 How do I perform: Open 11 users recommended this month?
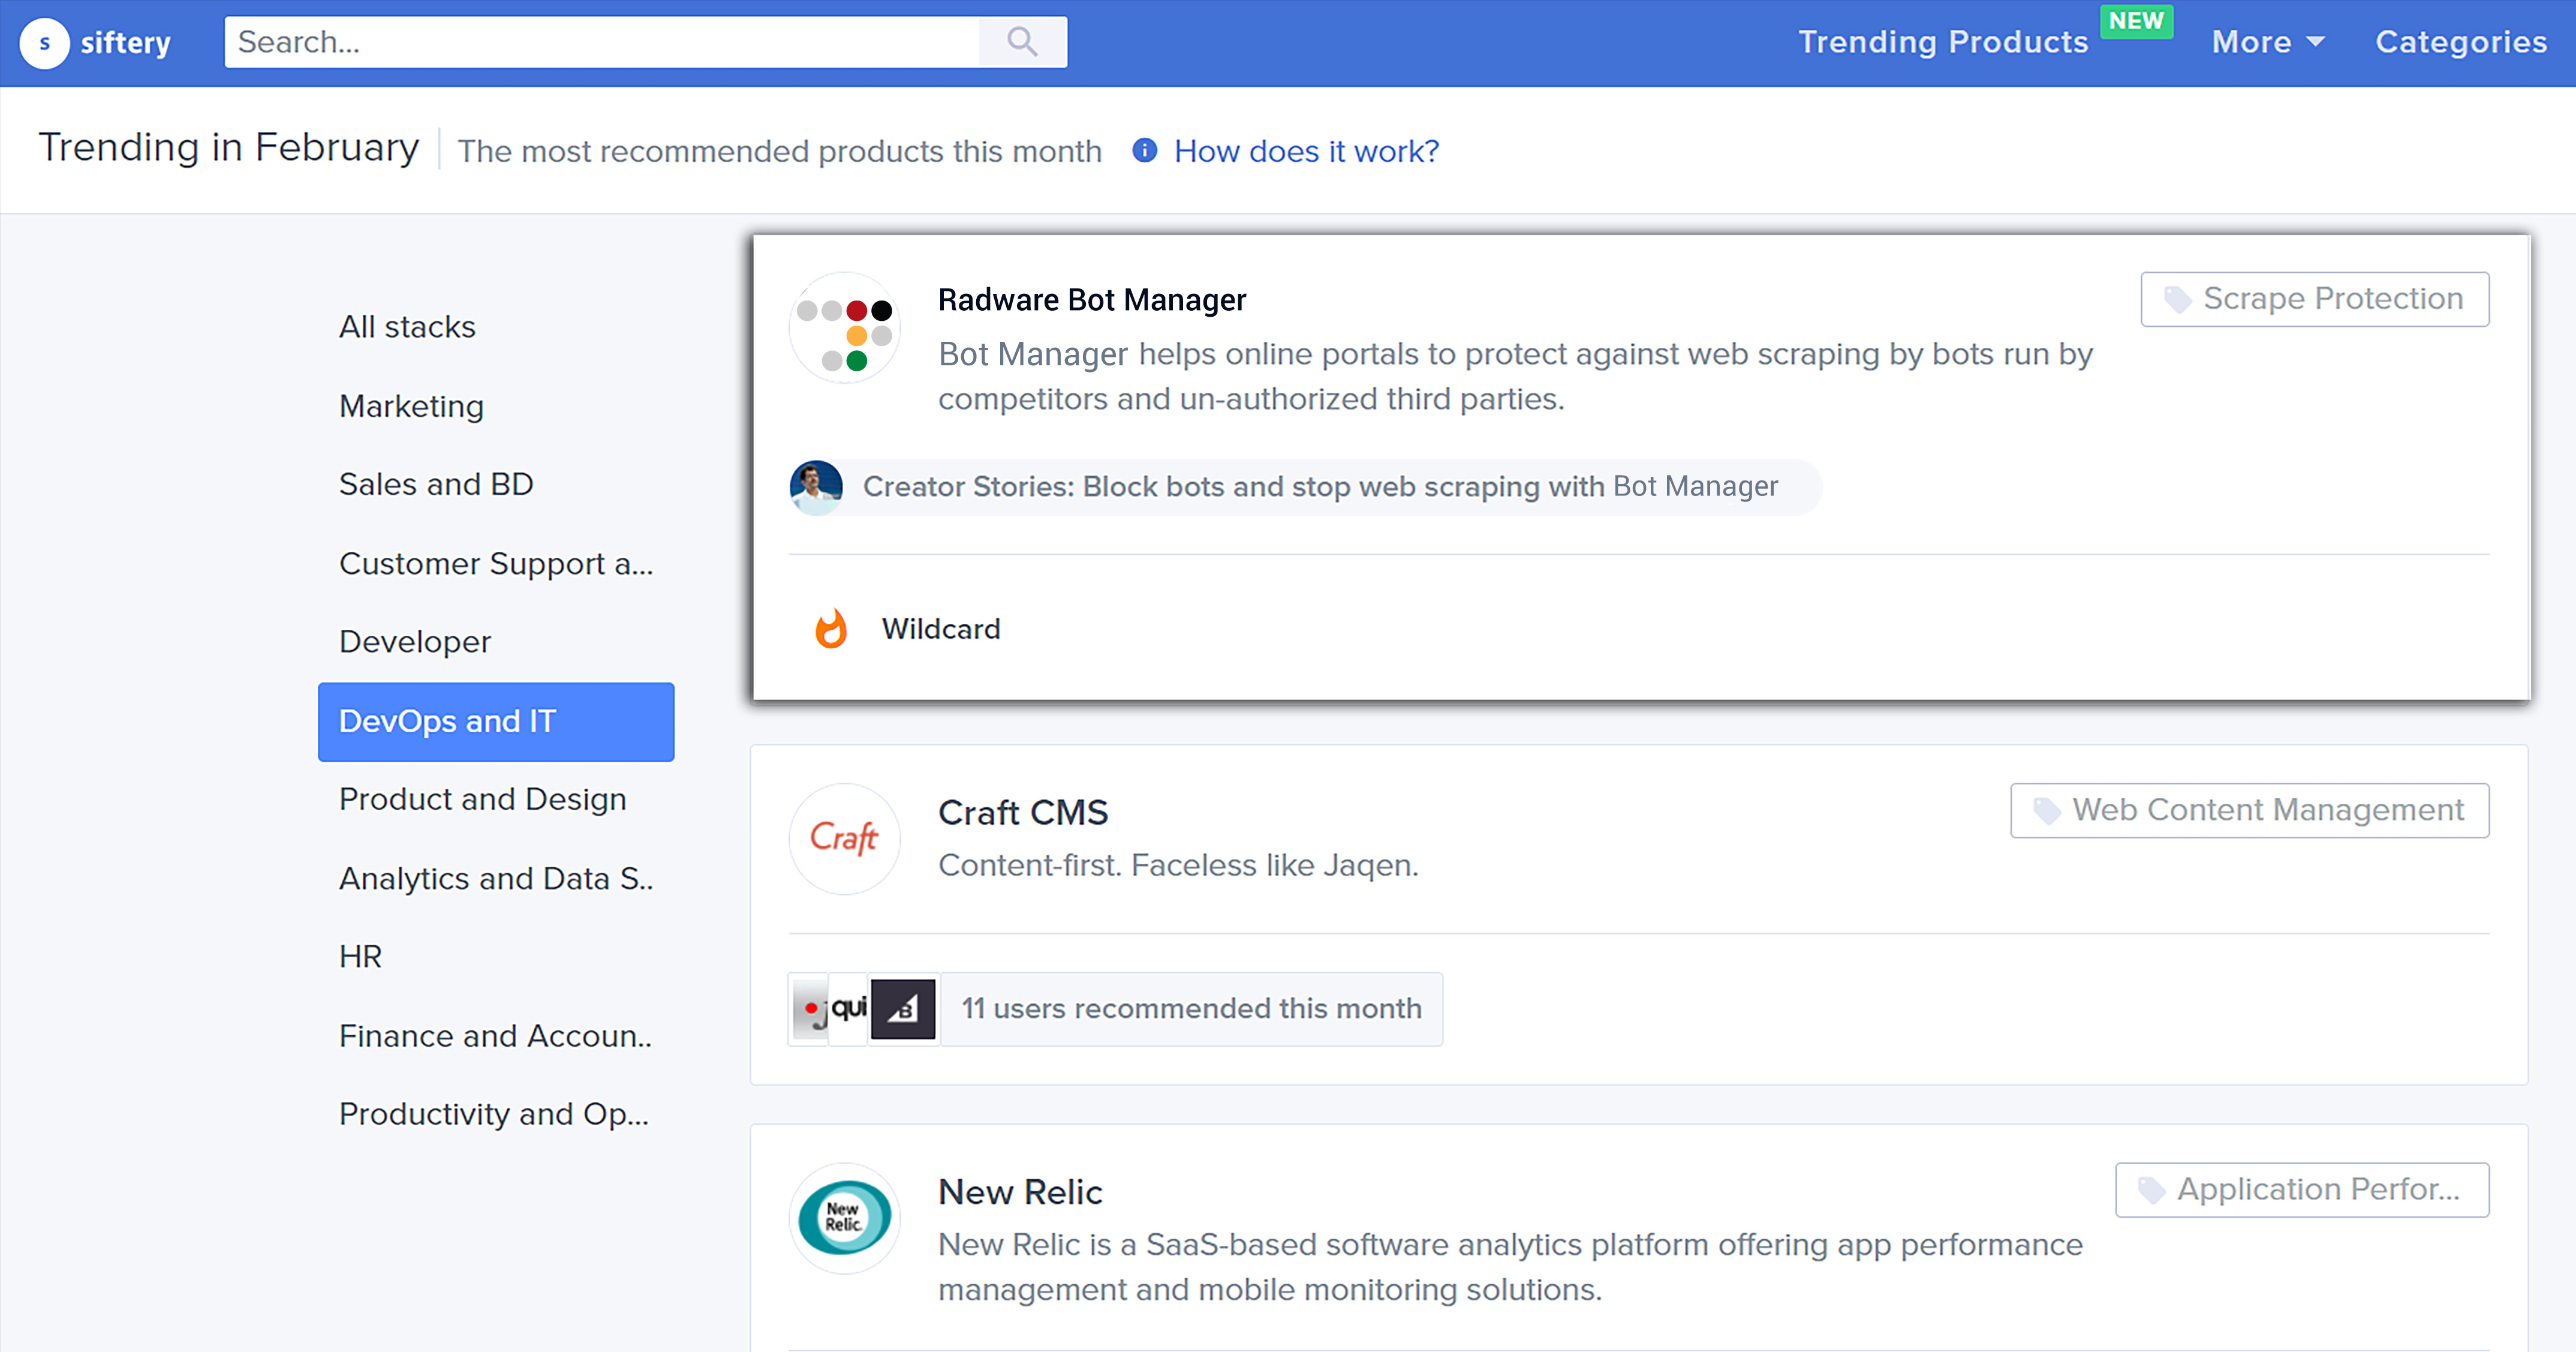pyautogui.click(x=1190, y=1009)
